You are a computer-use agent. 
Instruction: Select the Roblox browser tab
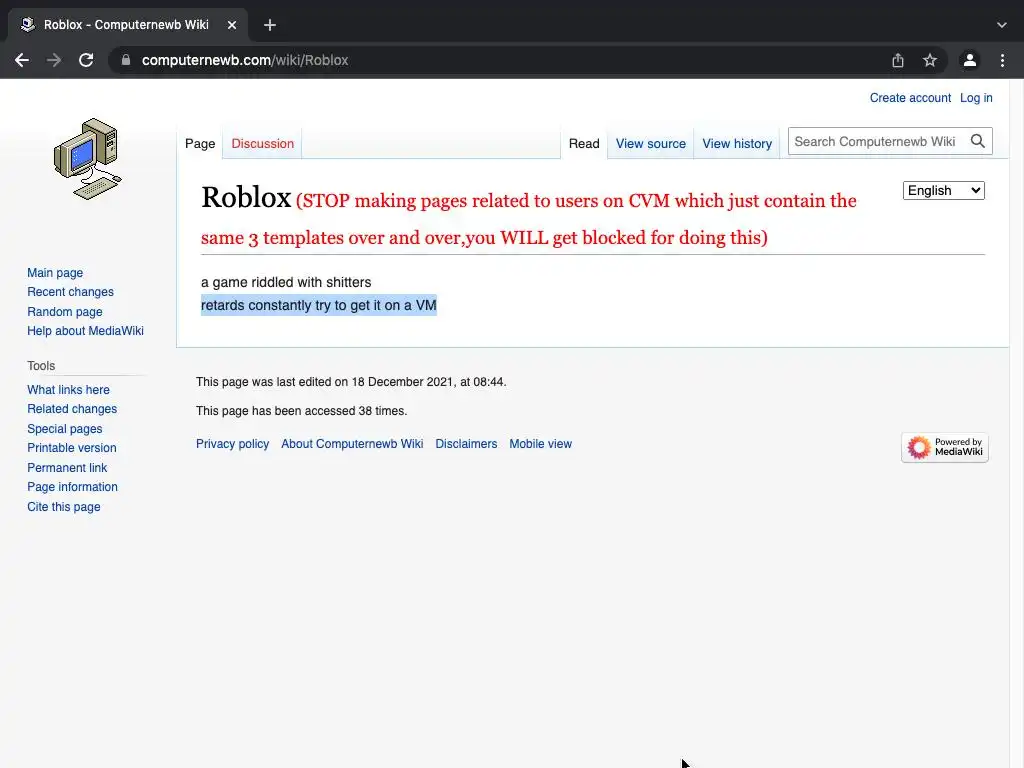[126, 25]
